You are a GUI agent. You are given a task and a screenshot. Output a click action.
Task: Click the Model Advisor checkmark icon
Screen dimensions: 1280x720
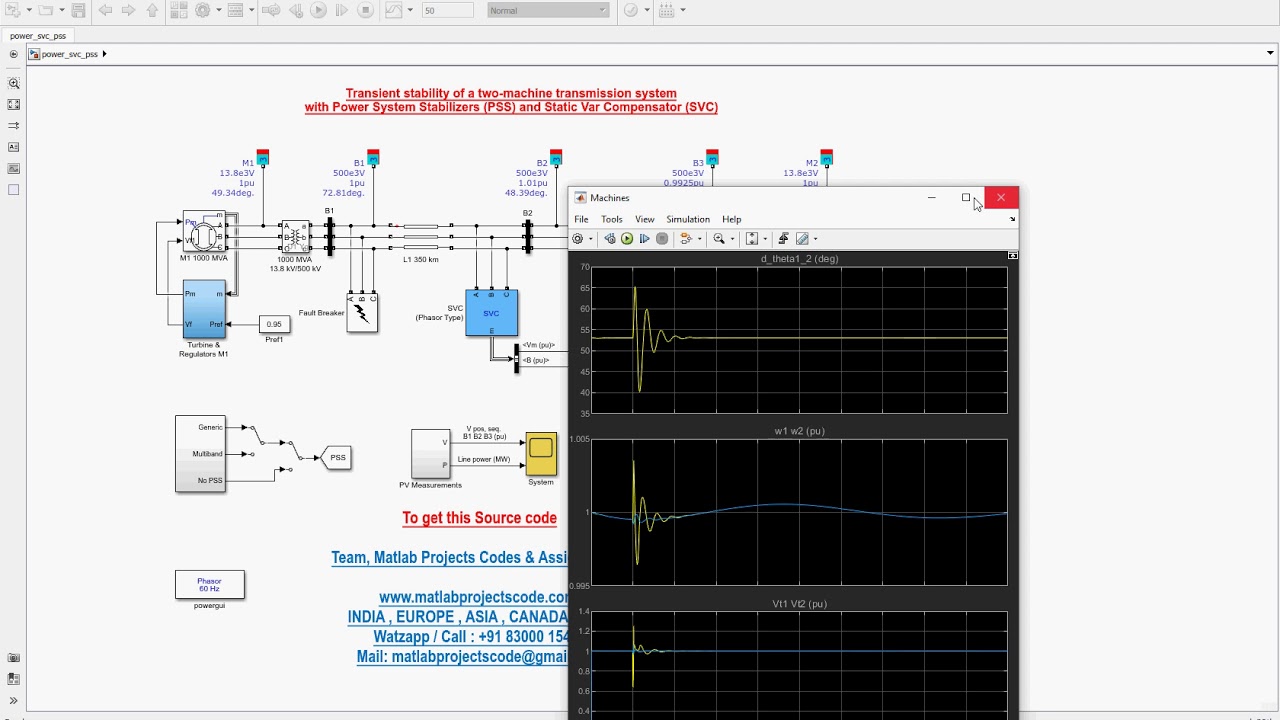631,10
